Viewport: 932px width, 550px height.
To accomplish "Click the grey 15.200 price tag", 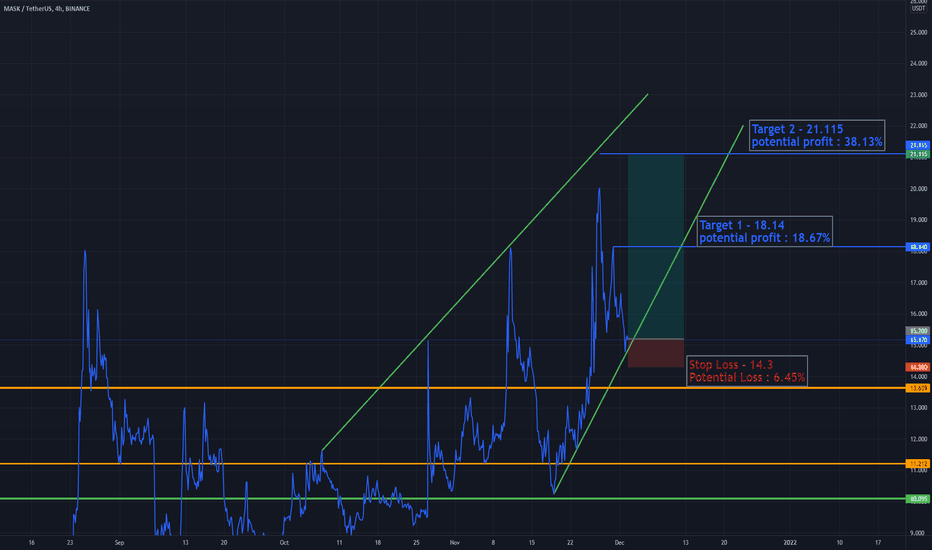I will (918, 331).
